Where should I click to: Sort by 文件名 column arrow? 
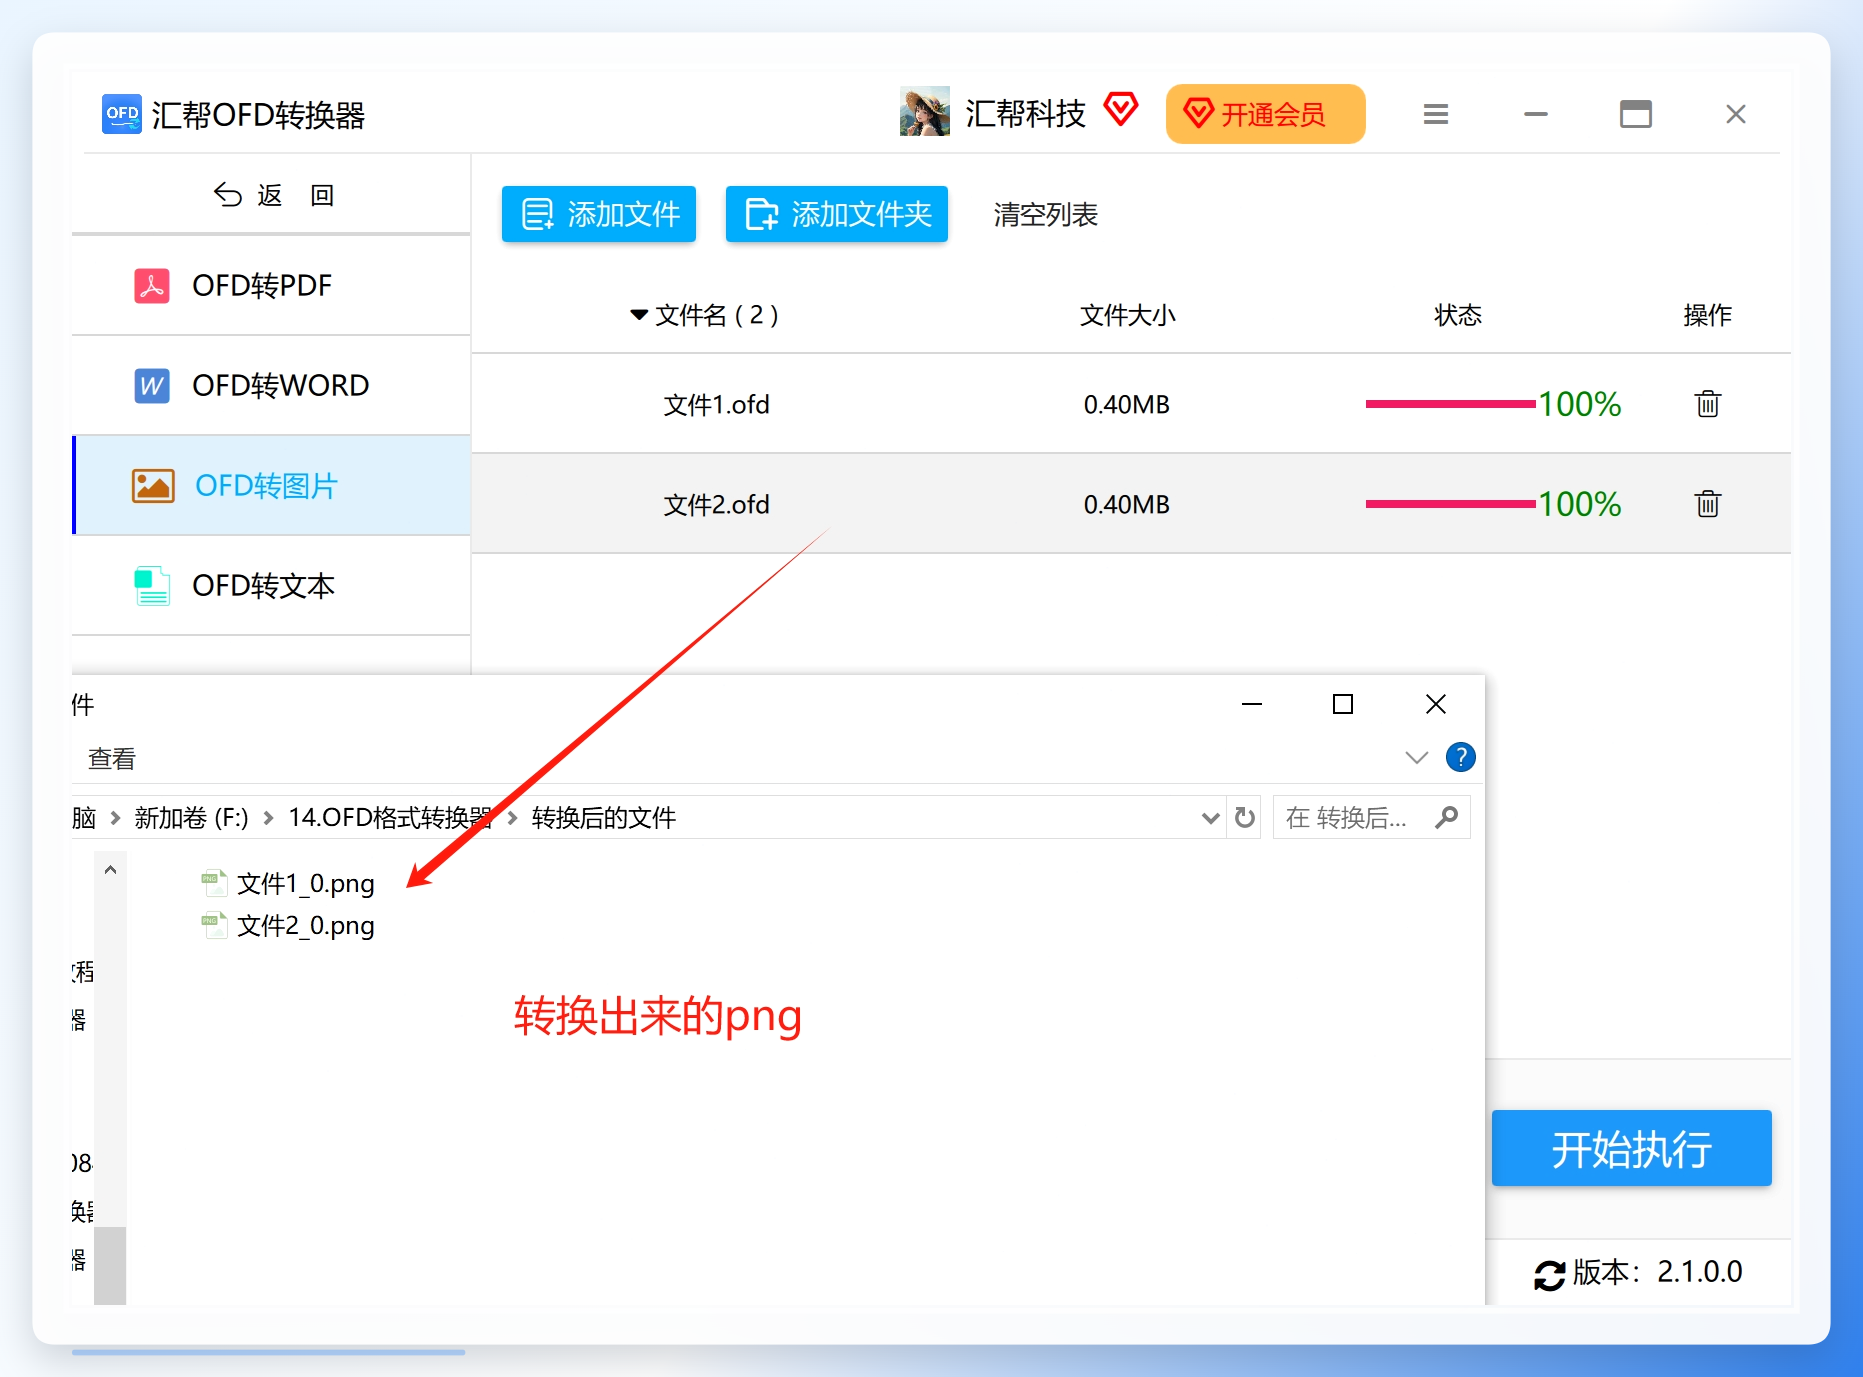coord(639,315)
